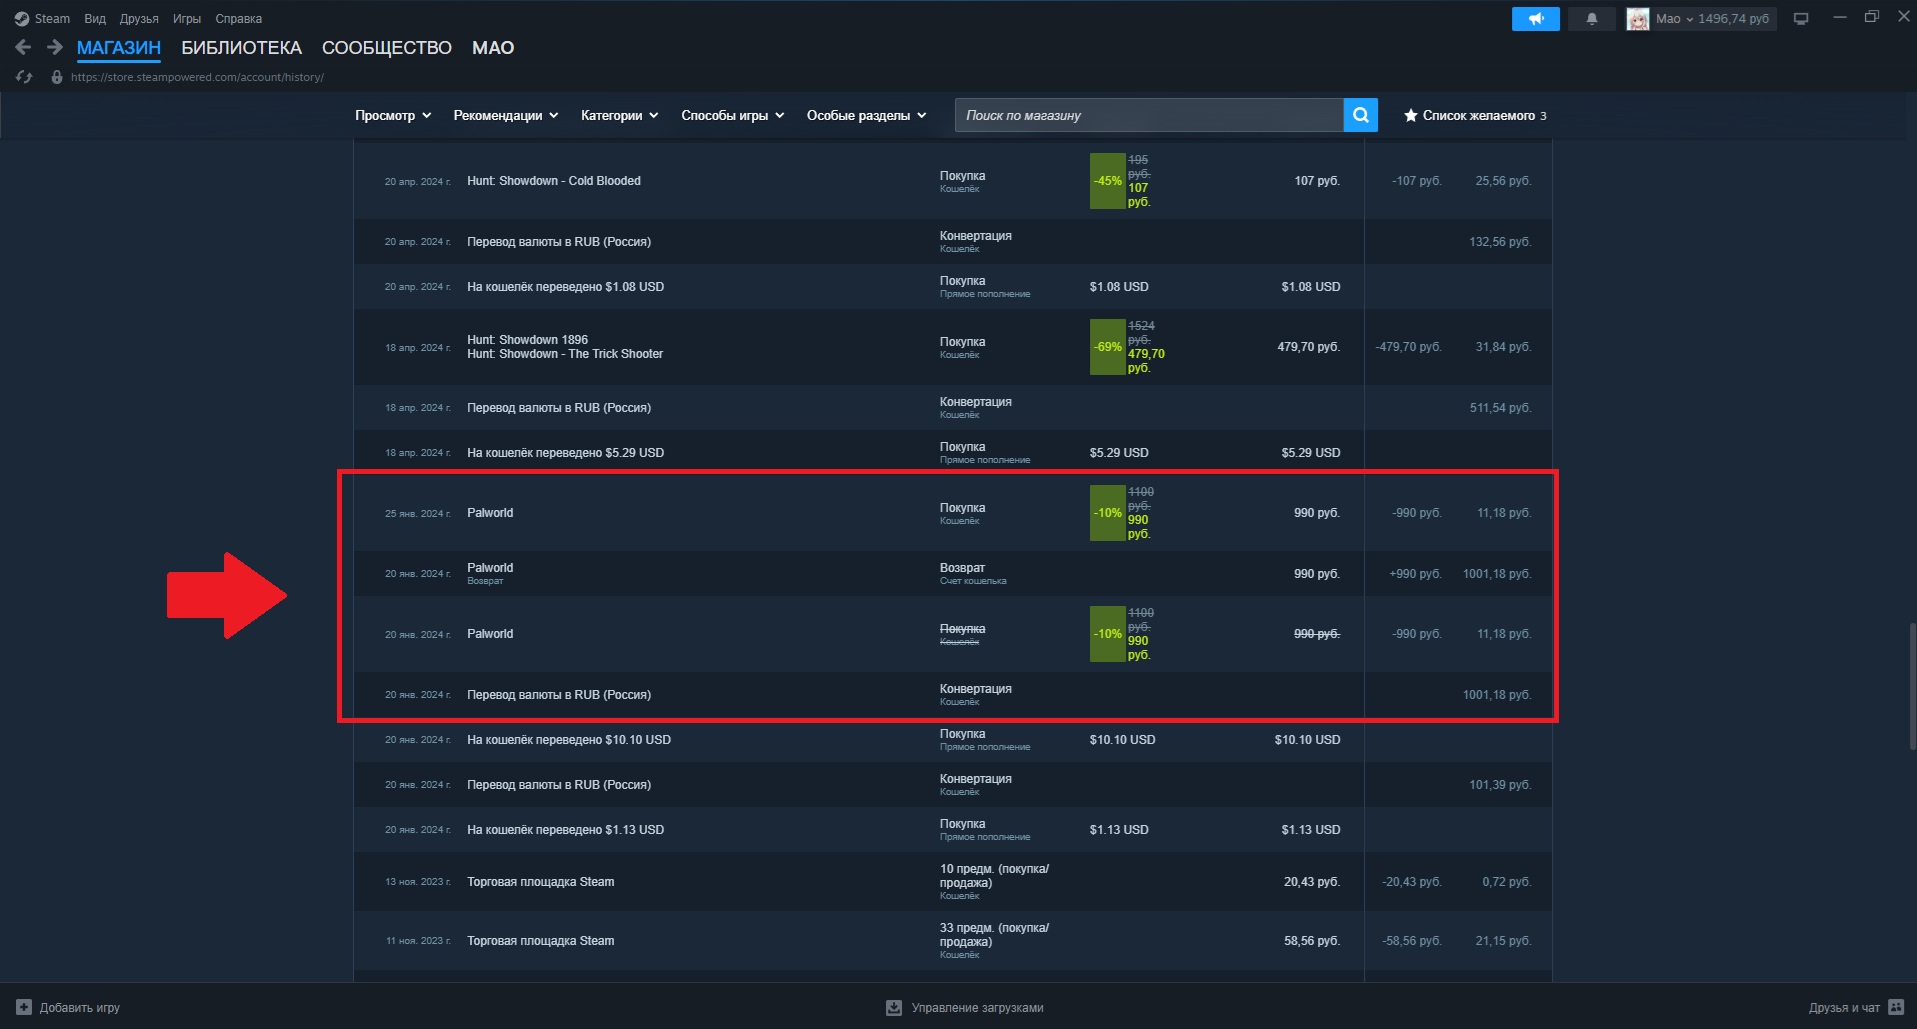Select the 101,39 руб. balance value
The height and width of the screenshot is (1029, 1917).
point(1500,785)
